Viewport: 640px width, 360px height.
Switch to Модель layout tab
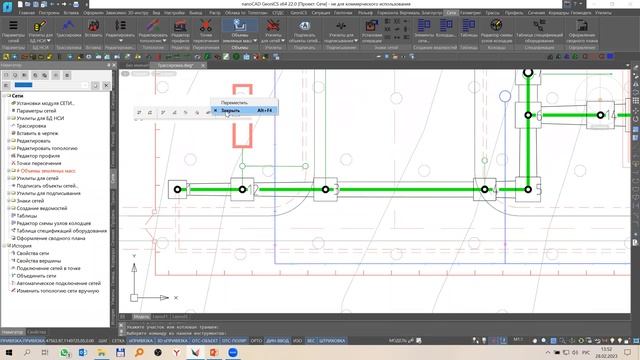(141, 317)
